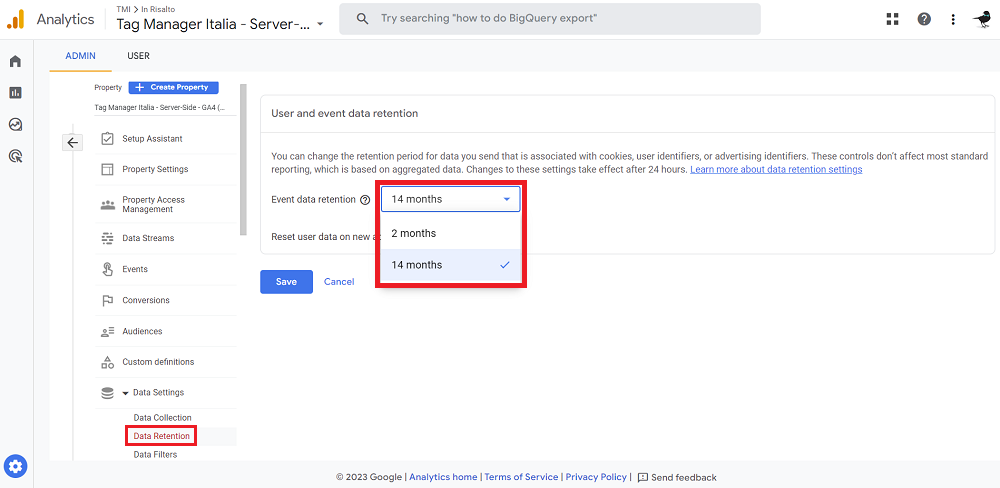Image resolution: width=1000 pixels, height=488 pixels.
Task: Switch to the ADMIN tab
Action: (80, 55)
